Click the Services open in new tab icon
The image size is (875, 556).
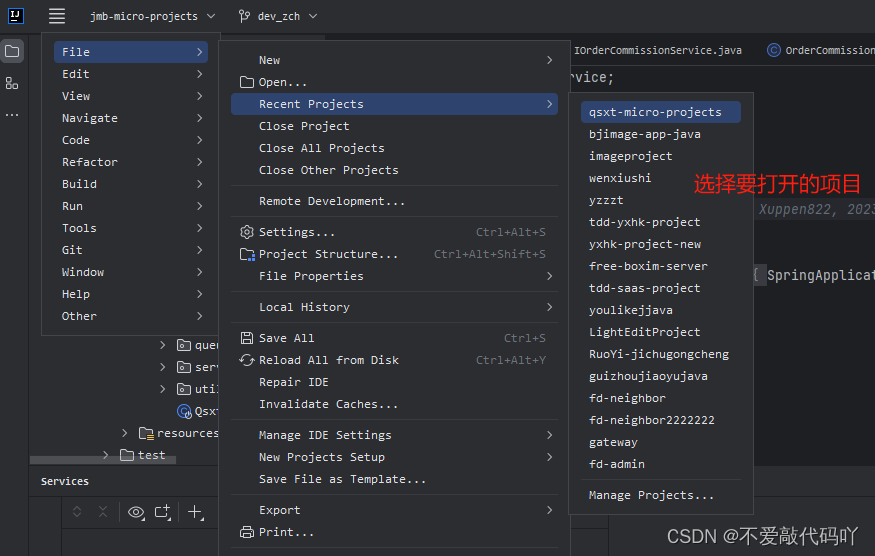tap(163, 512)
